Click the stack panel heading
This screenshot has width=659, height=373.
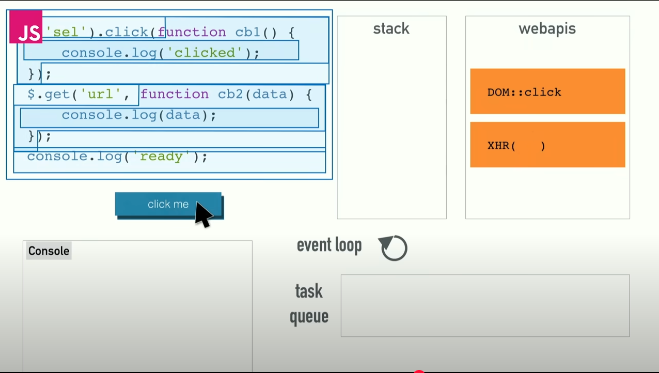click(x=391, y=29)
